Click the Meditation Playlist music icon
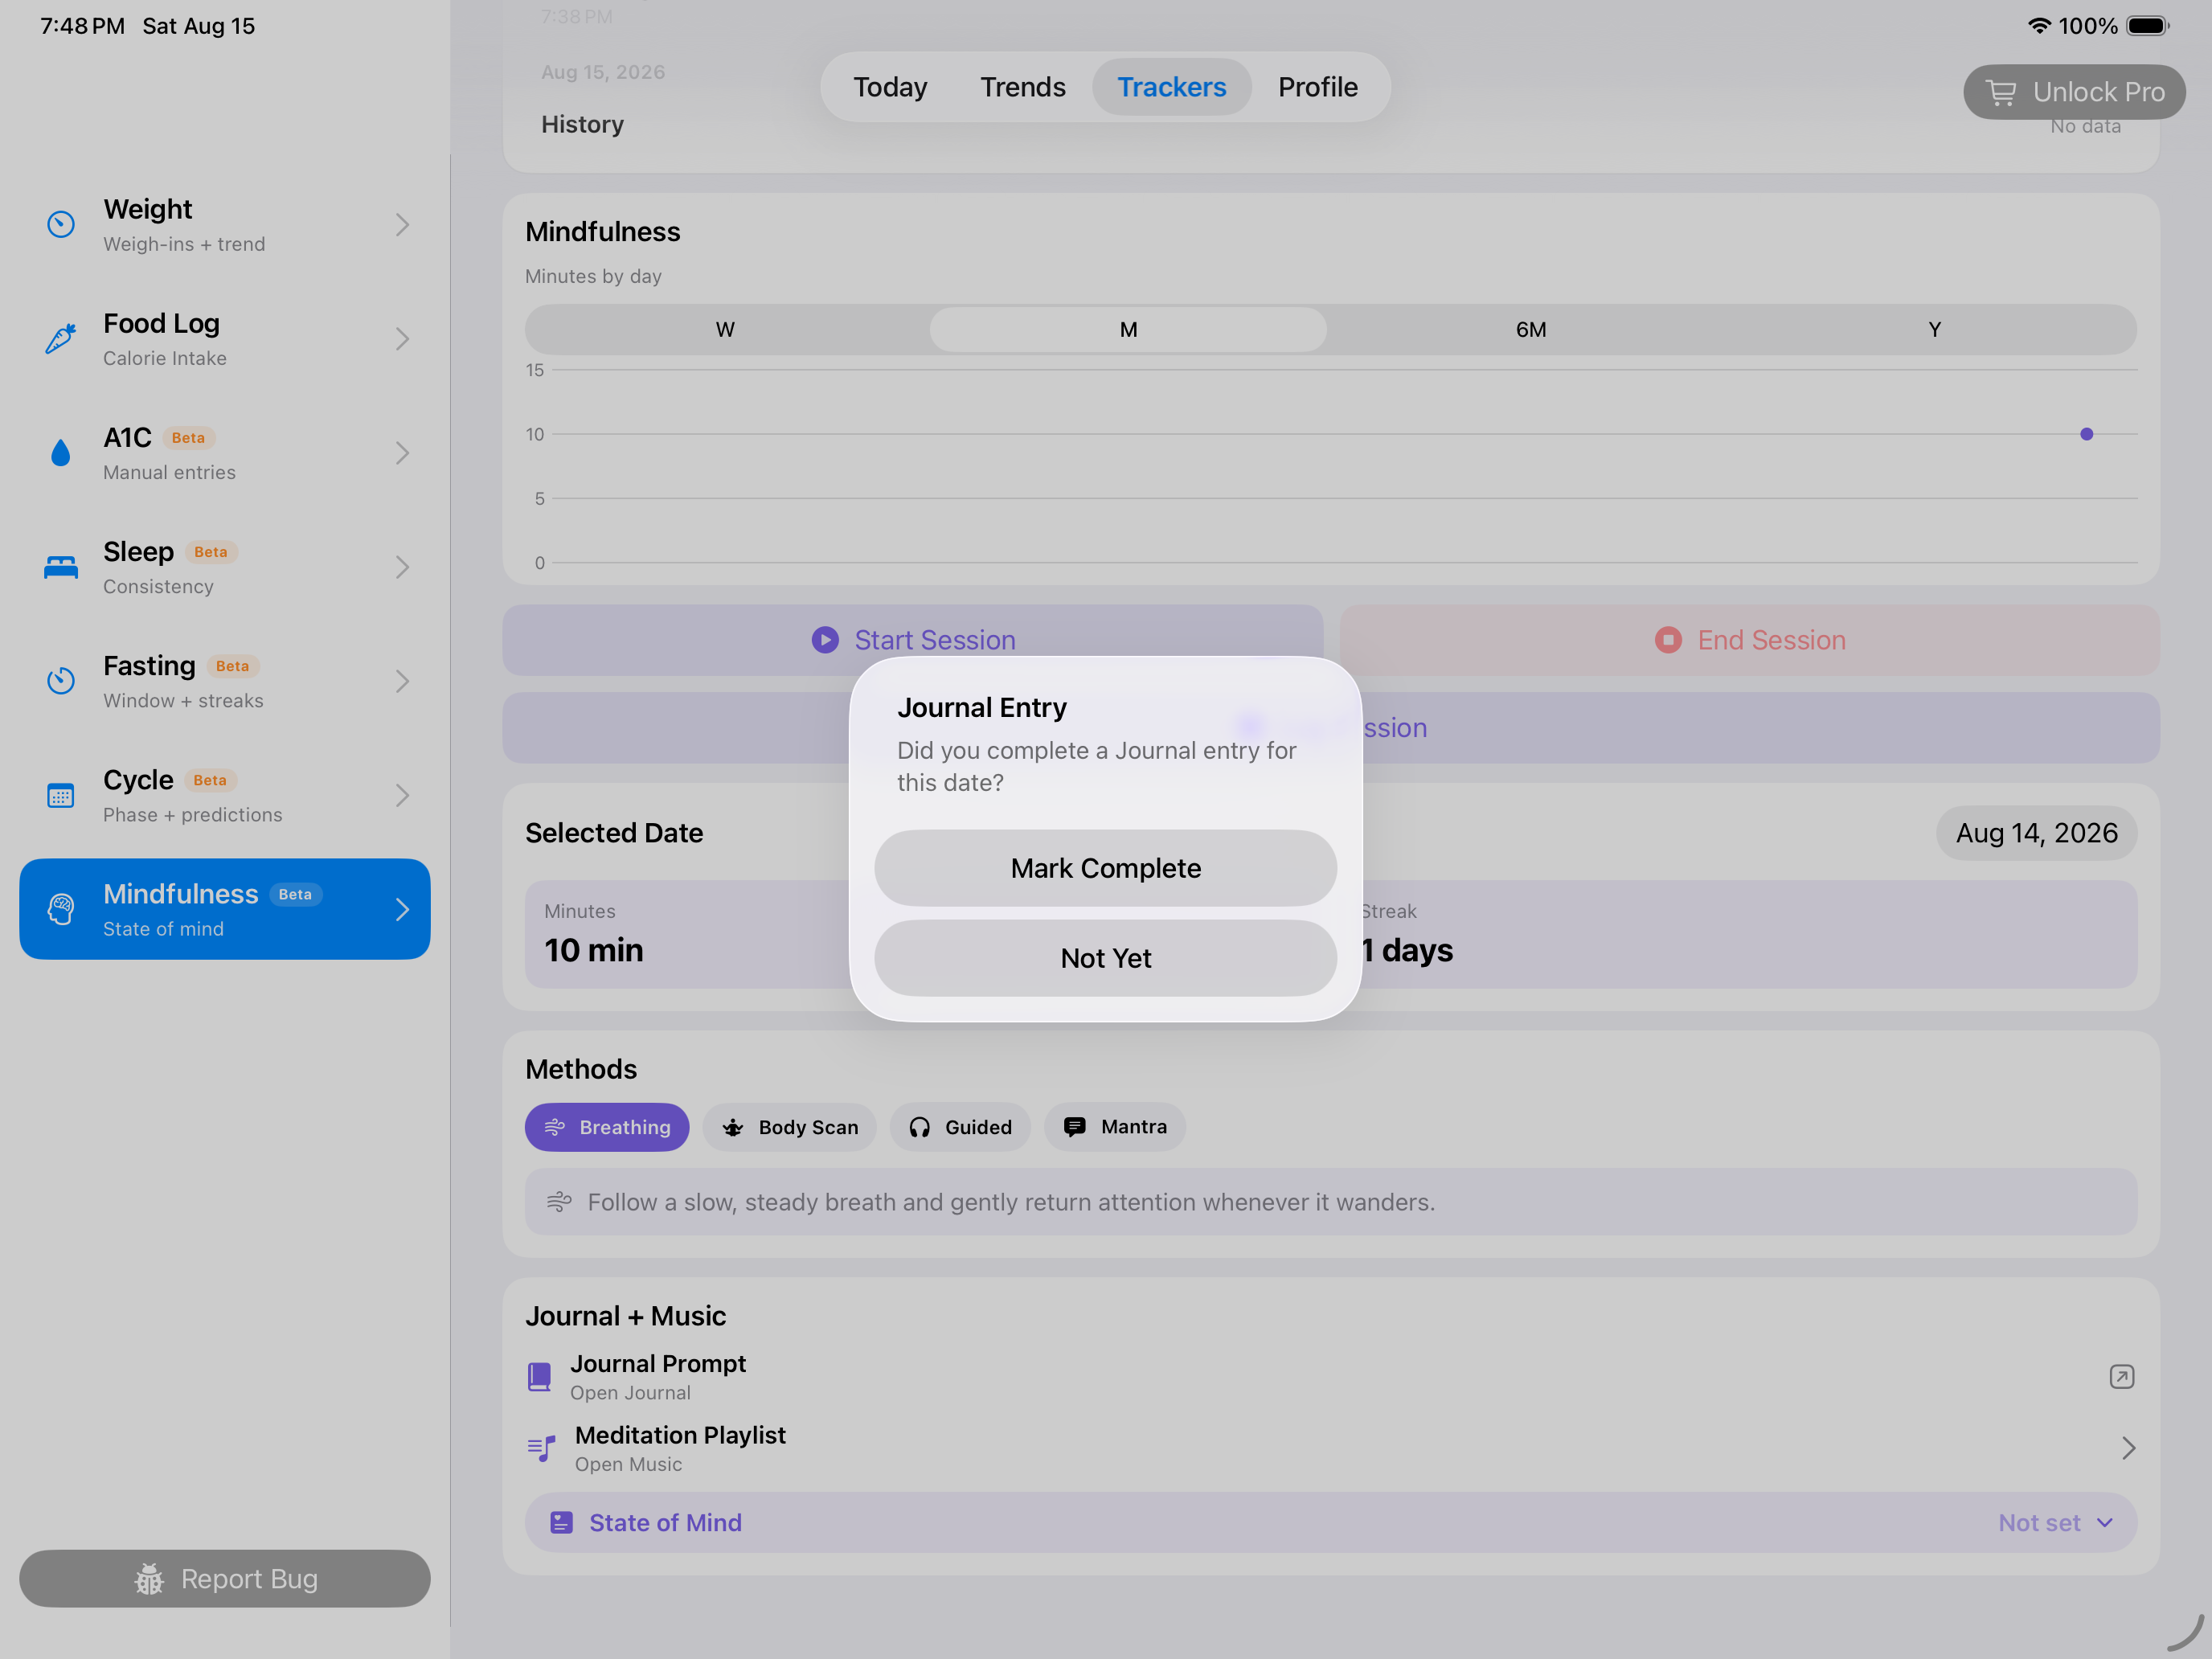 coord(541,1448)
